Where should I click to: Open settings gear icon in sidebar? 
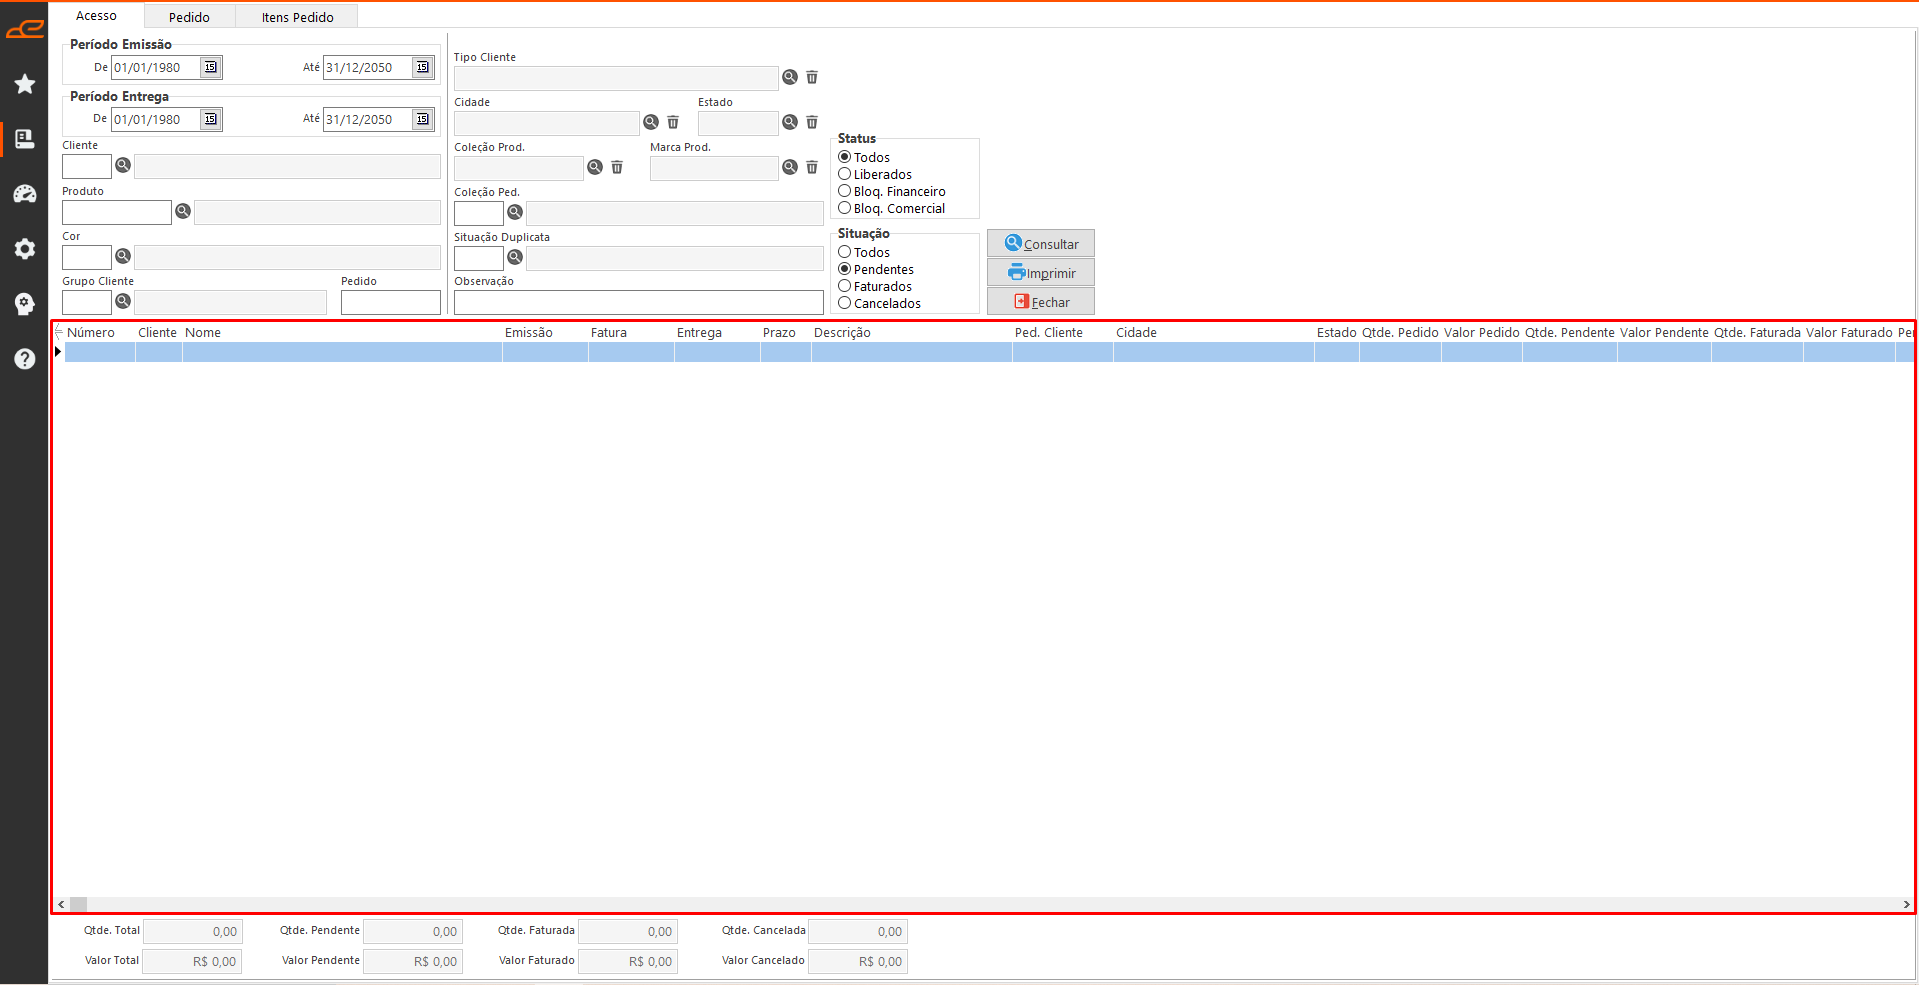pos(25,249)
